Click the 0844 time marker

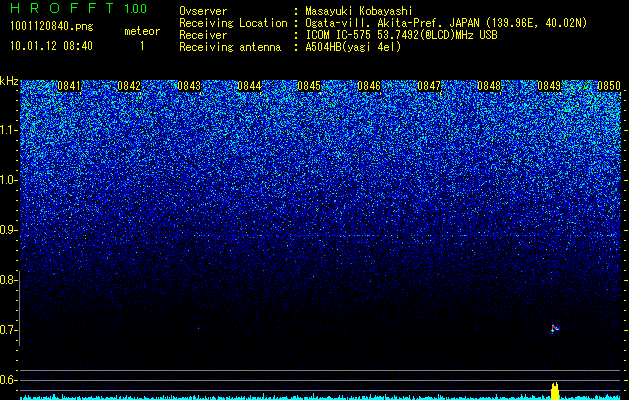tap(249, 86)
